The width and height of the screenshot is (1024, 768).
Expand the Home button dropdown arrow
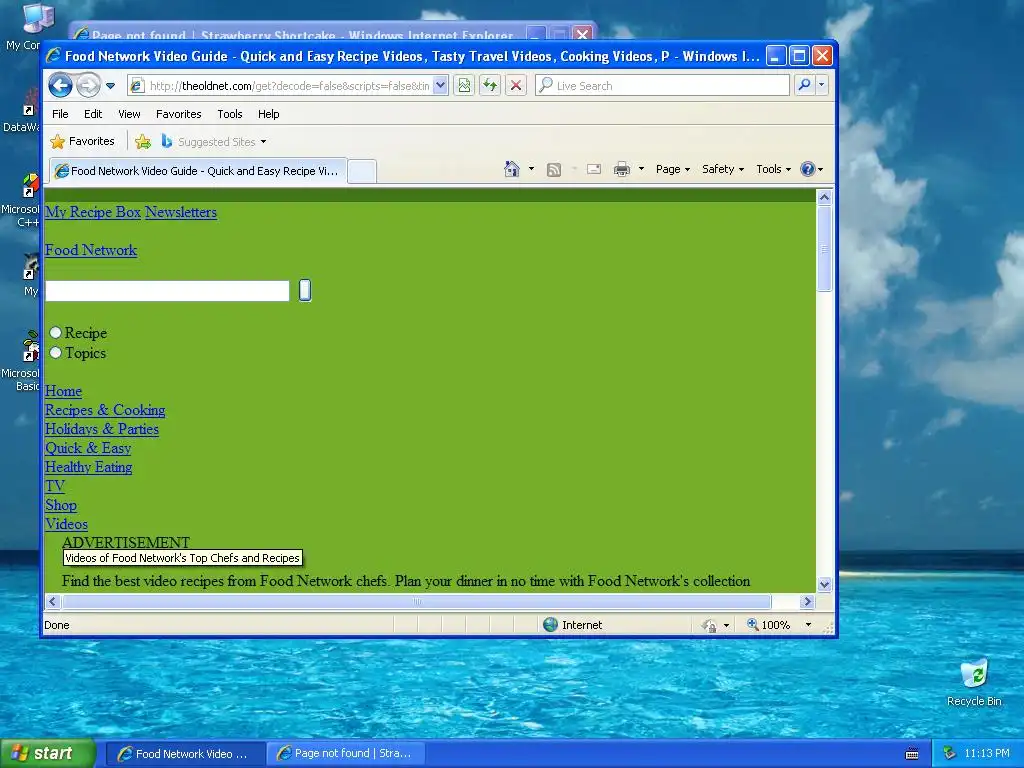pos(531,169)
